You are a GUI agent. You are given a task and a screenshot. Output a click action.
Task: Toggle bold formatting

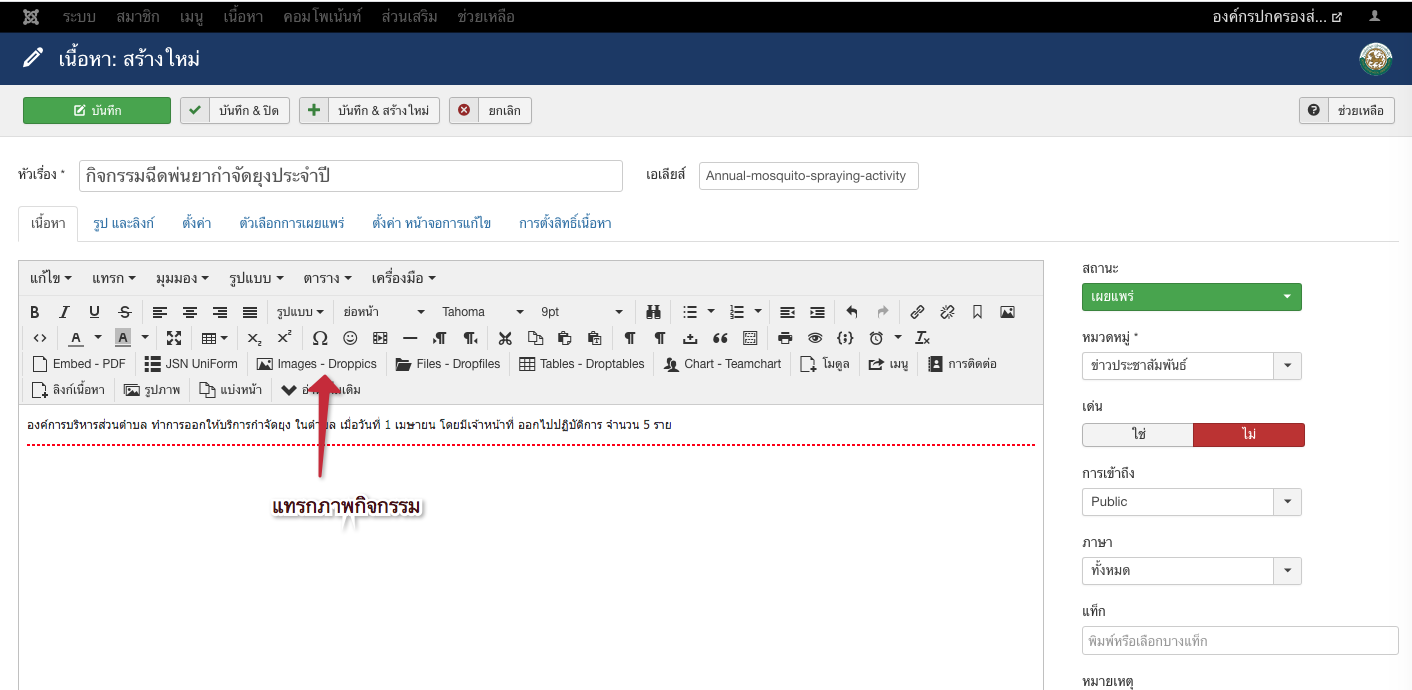(35, 312)
